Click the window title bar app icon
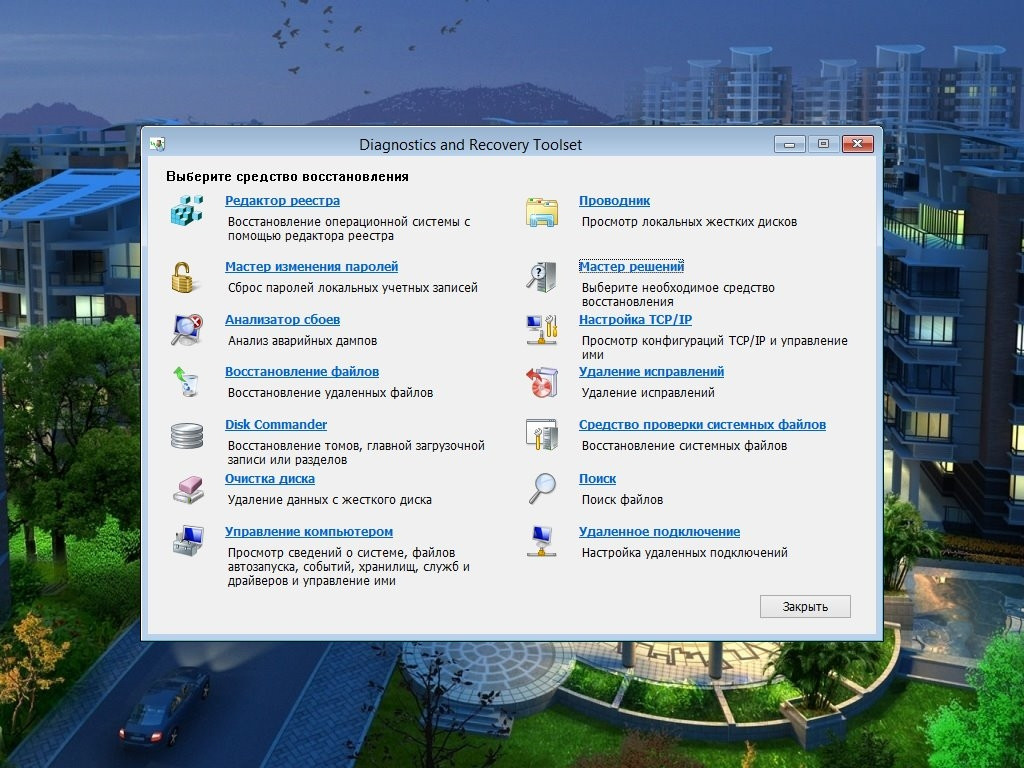This screenshot has height=768, width=1024. pos(157,144)
